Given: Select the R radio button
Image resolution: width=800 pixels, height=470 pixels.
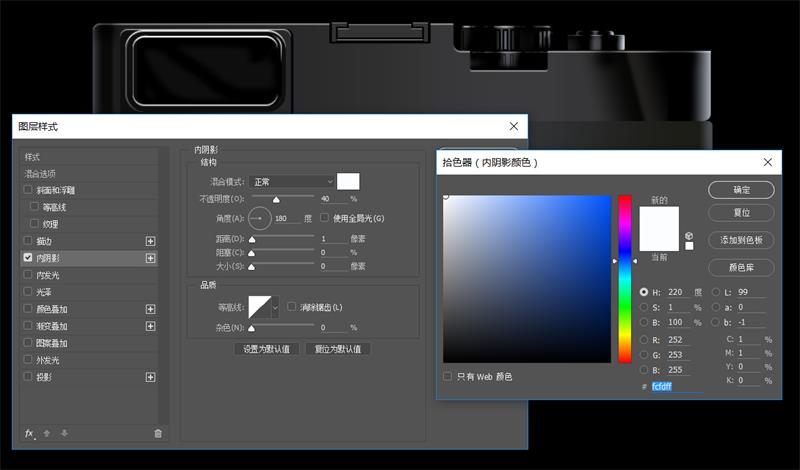Looking at the screenshot, I should (x=644, y=341).
